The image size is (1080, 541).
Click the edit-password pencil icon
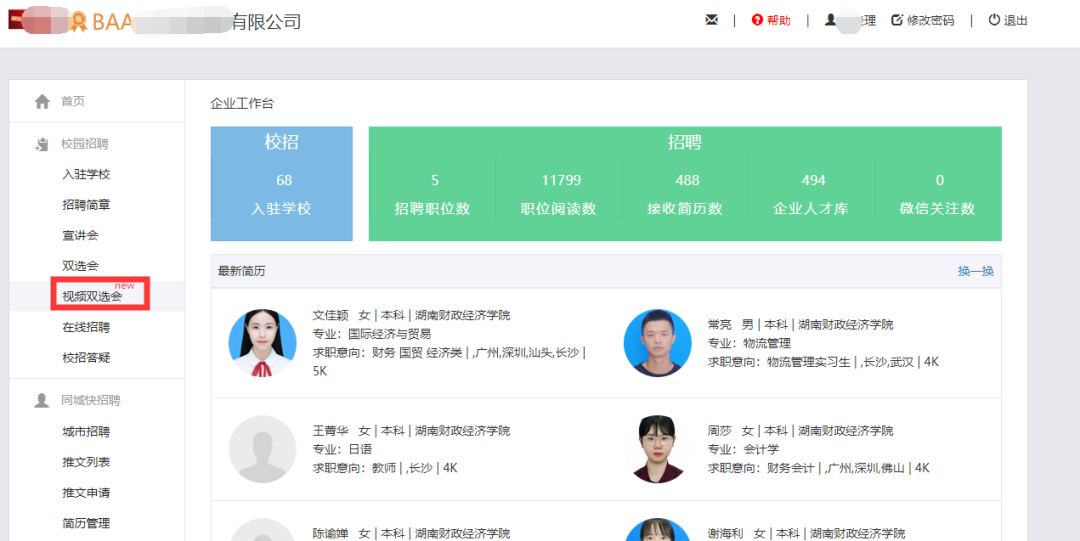[897, 20]
